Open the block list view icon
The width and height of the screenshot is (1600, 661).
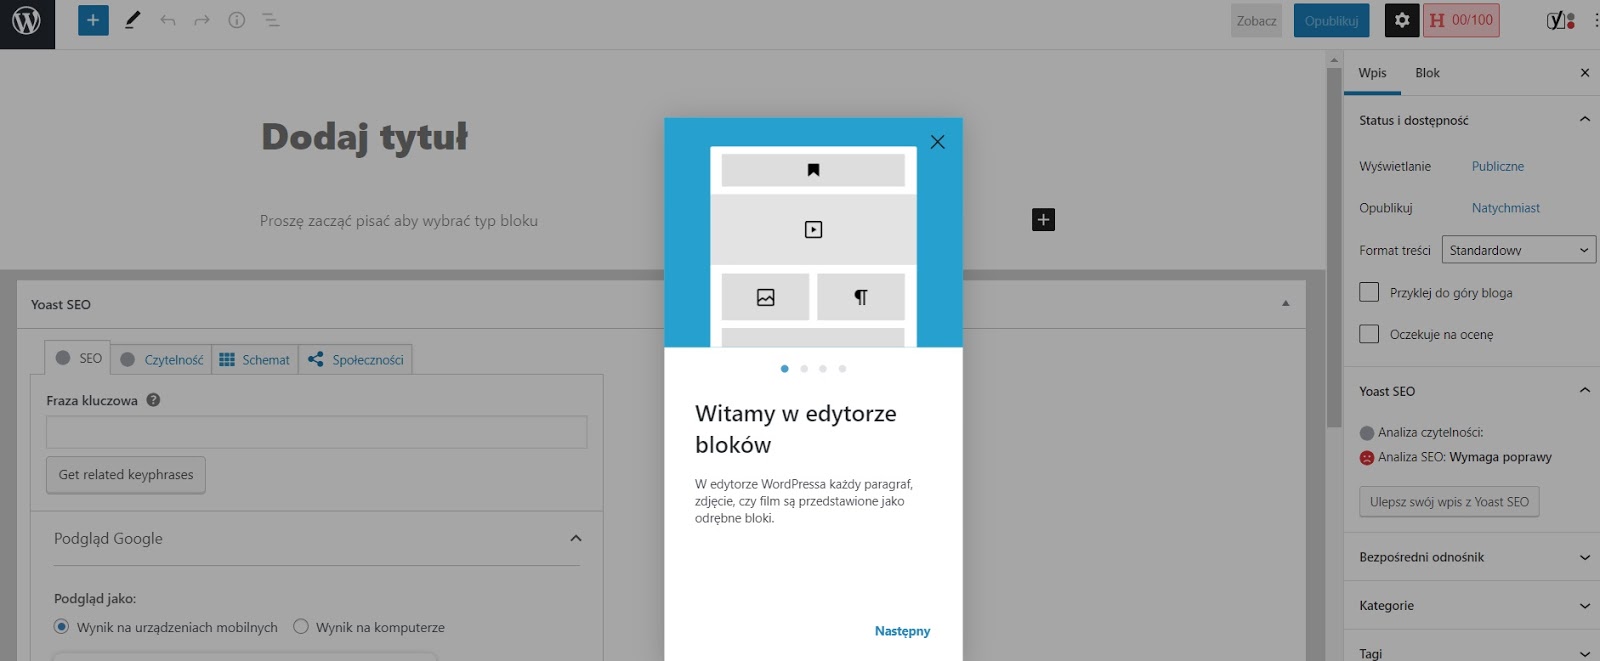point(271,20)
